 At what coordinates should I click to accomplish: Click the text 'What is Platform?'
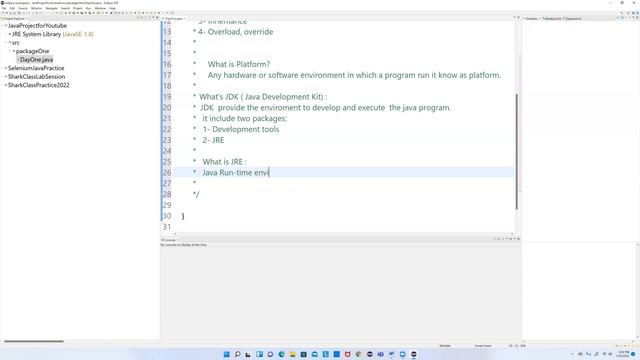(239, 64)
